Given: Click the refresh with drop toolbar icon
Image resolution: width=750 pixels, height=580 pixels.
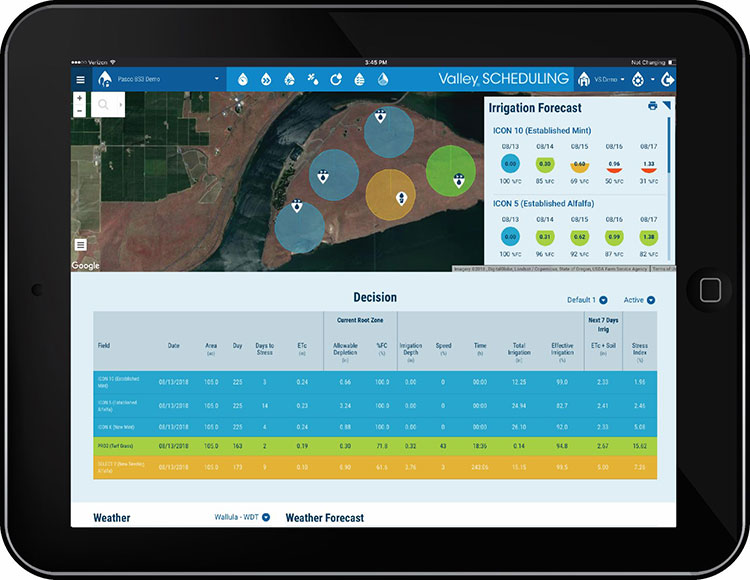Looking at the screenshot, I should tap(336, 79).
